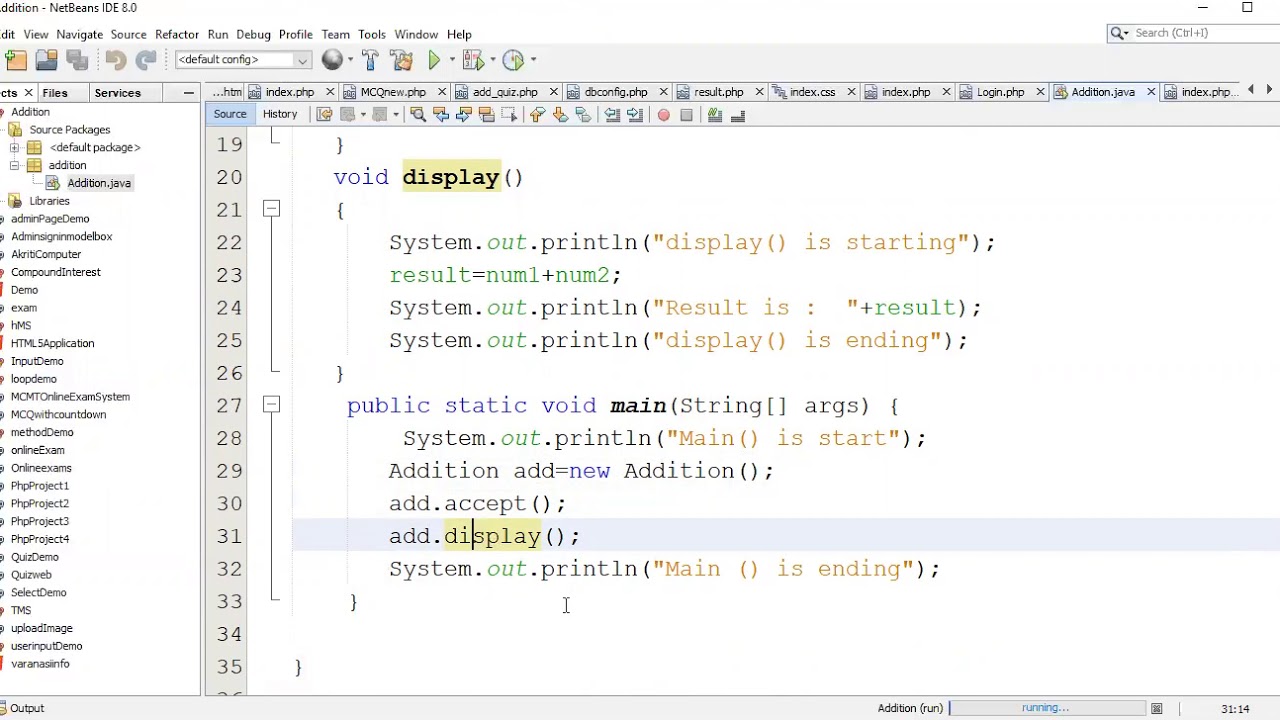The width and height of the screenshot is (1280, 720).
Task: Switch editor to History view
Action: 280,115
